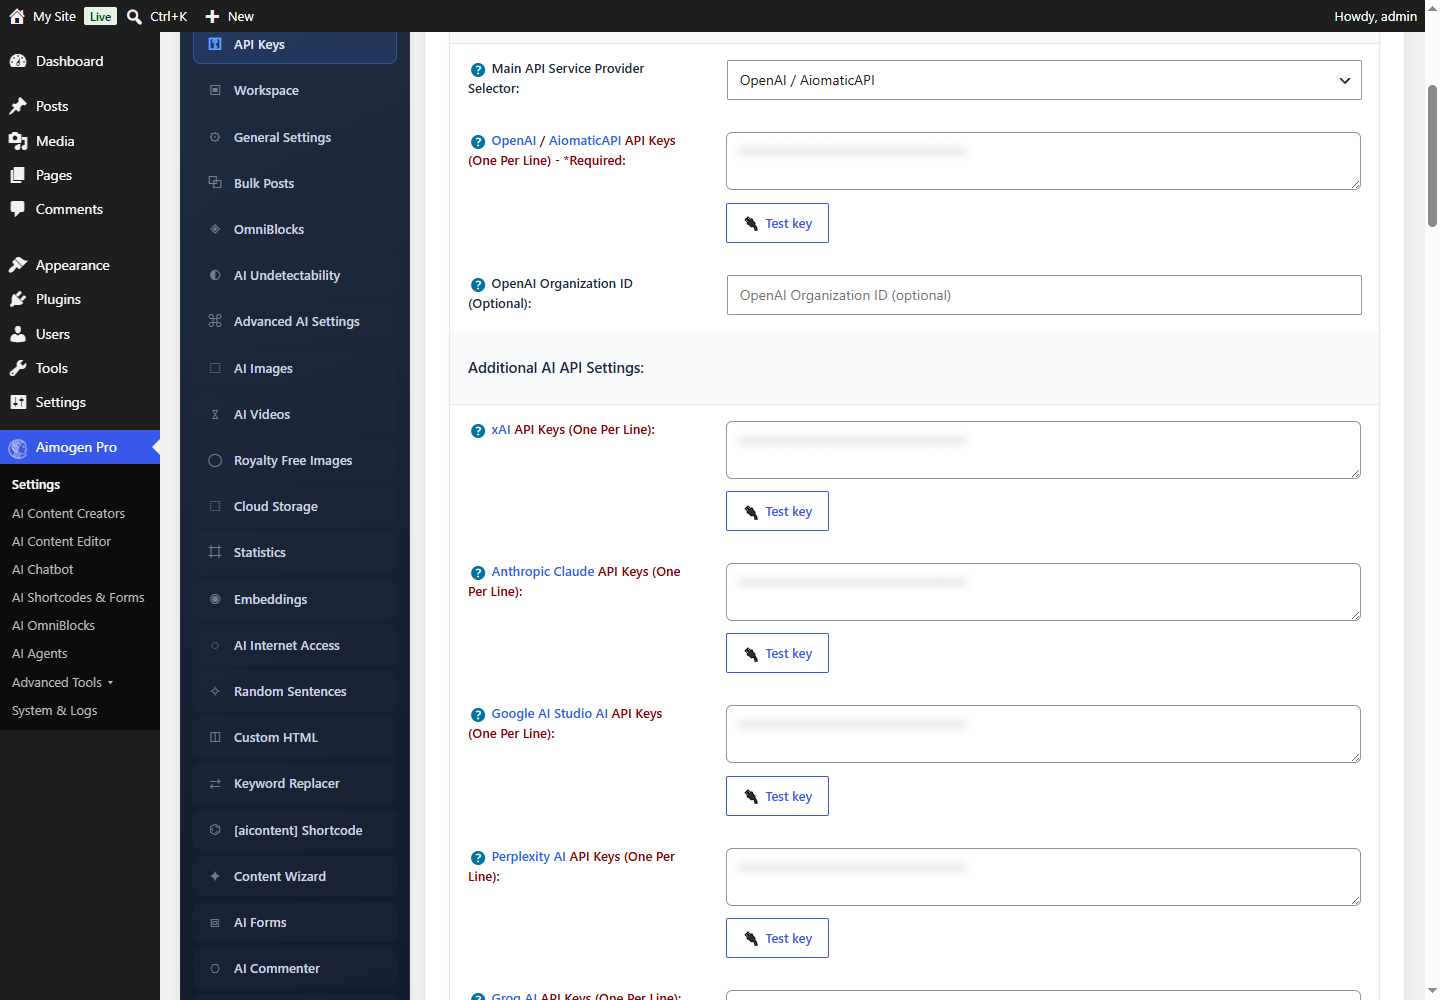Click the Statistics tab icon

tap(215, 552)
